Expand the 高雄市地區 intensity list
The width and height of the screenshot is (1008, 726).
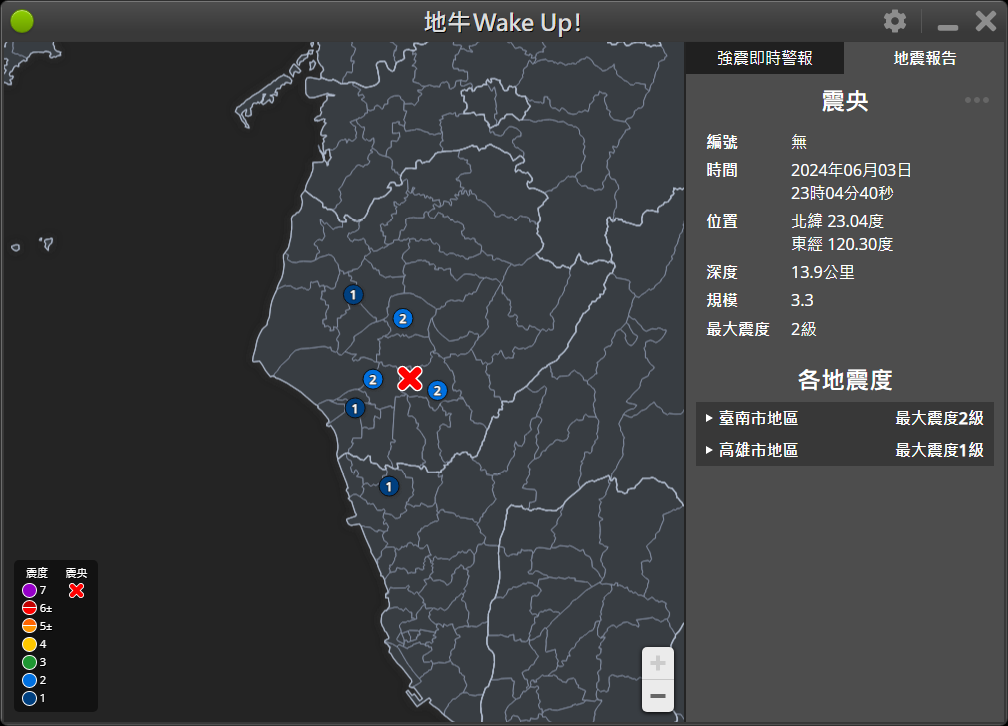(757, 450)
